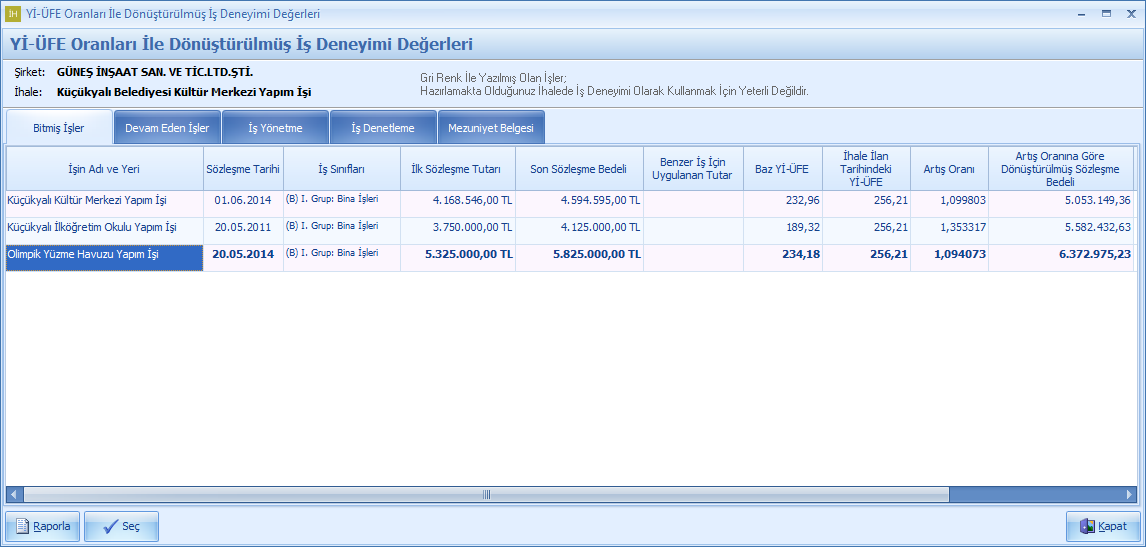Viewport: 1146px width, 547px height.
Task: Click the Son Sözleşme Bedeli column header
Action: coord(578,169)
